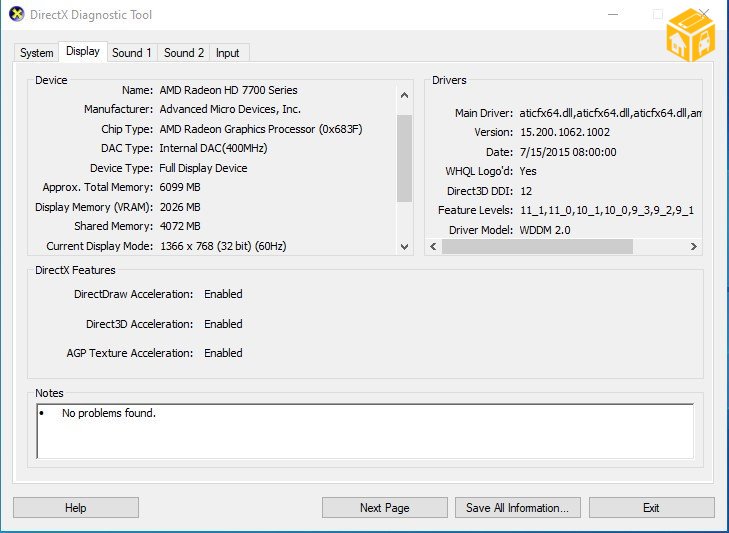The height and width of the screenshot is (533, 729).
Task: Click the chip type value with 0x683F
Action: 261,129
